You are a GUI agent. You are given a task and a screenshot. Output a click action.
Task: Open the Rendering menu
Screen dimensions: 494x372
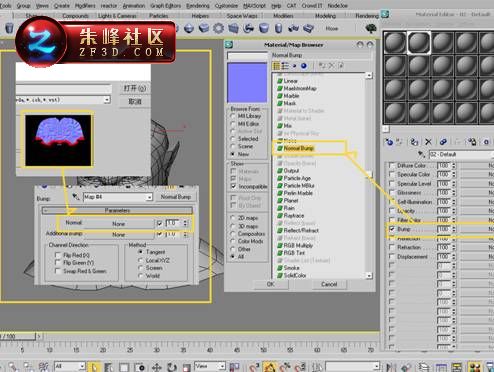click(198, 6)
